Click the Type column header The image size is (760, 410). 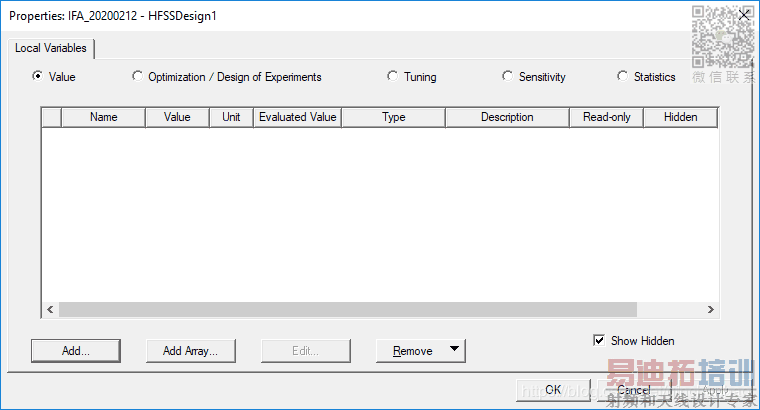394,117
